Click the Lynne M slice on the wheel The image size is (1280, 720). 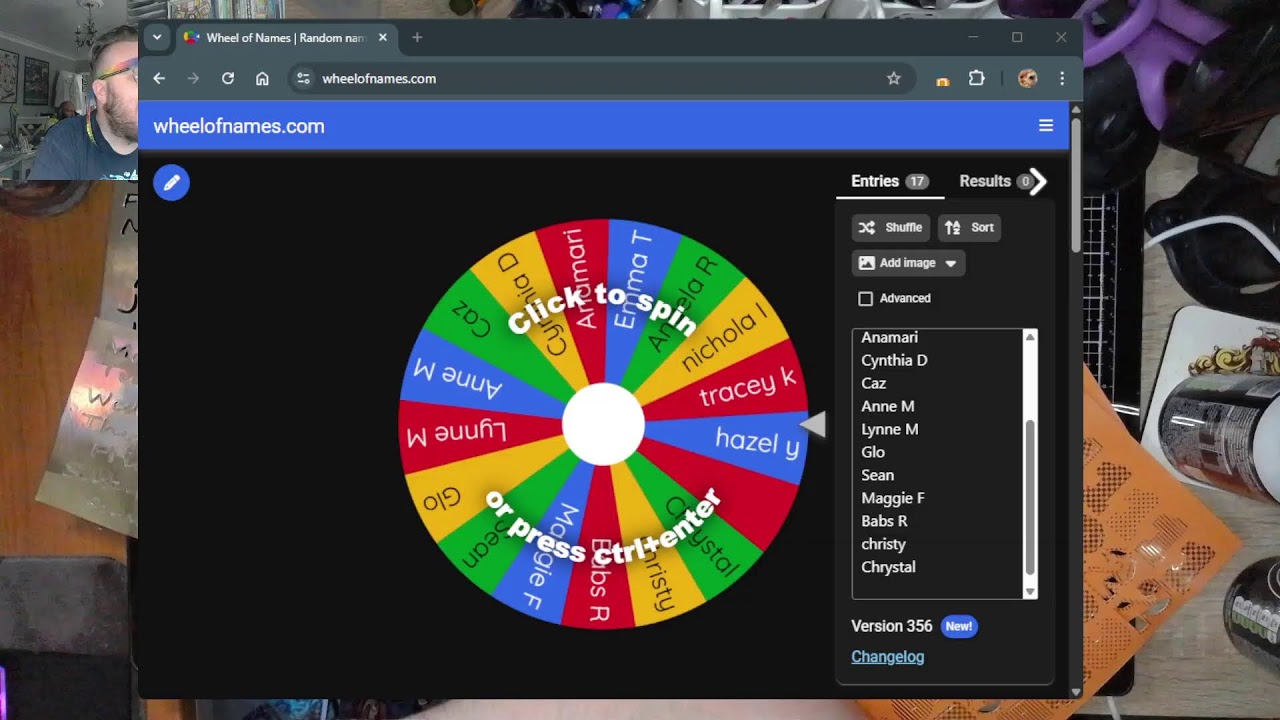(456, 433)
